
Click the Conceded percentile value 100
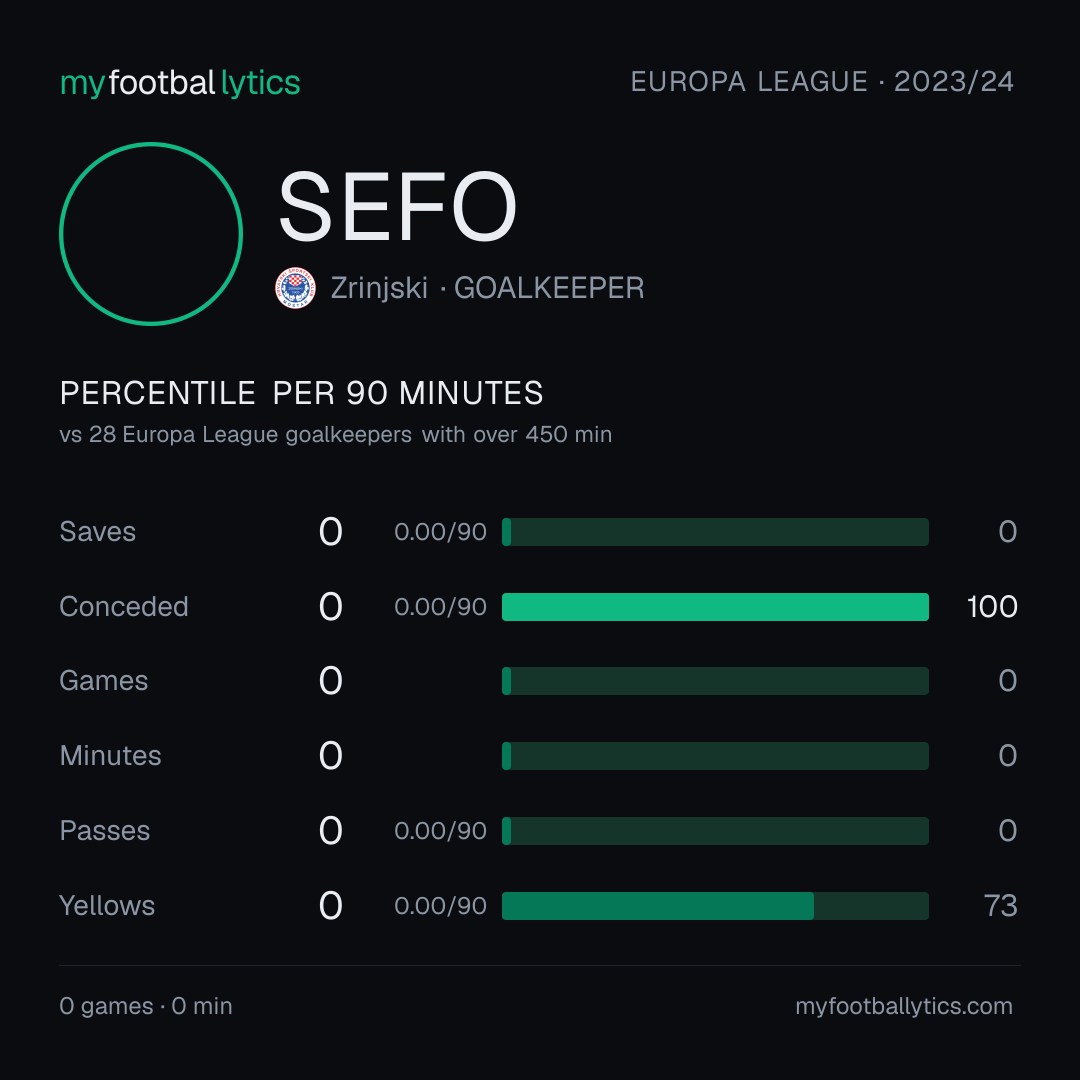tap(992, 607)
